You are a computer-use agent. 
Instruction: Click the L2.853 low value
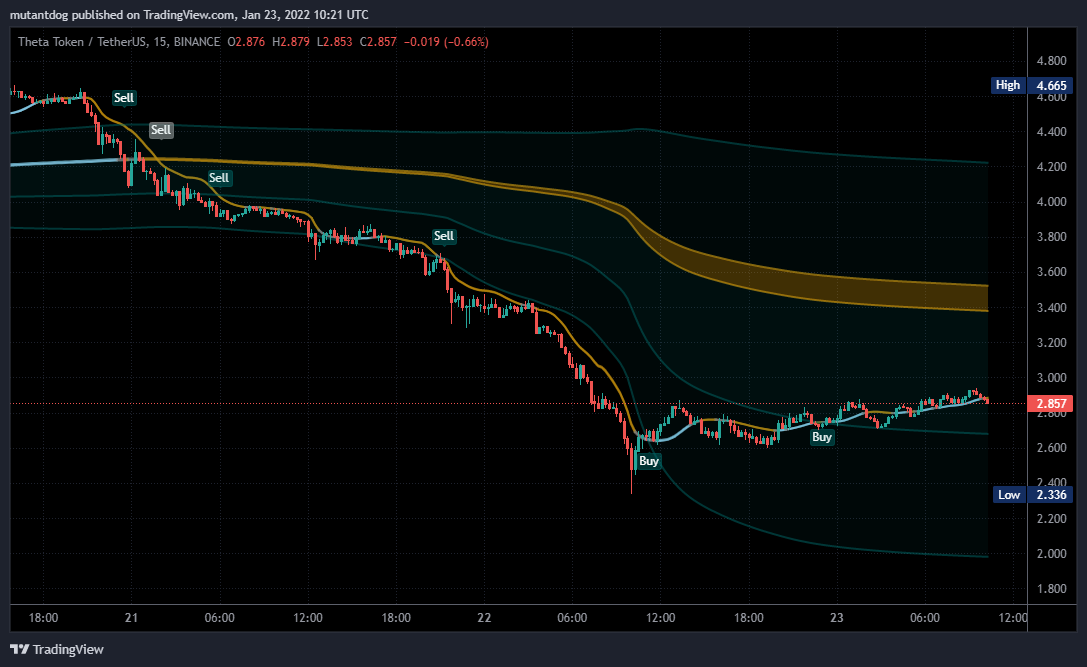[334, 42]
